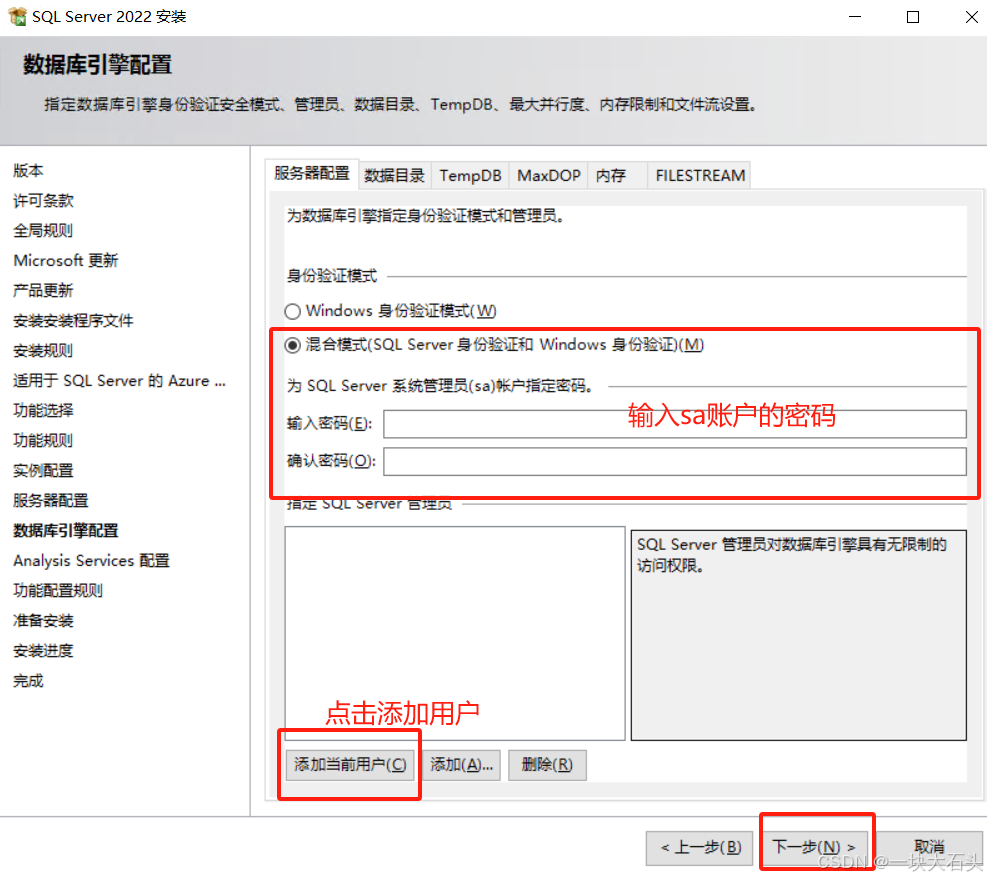Click 功能选择 step in the sidebar
The width and height of the screenshot is (987, 880).
[43, 410]
